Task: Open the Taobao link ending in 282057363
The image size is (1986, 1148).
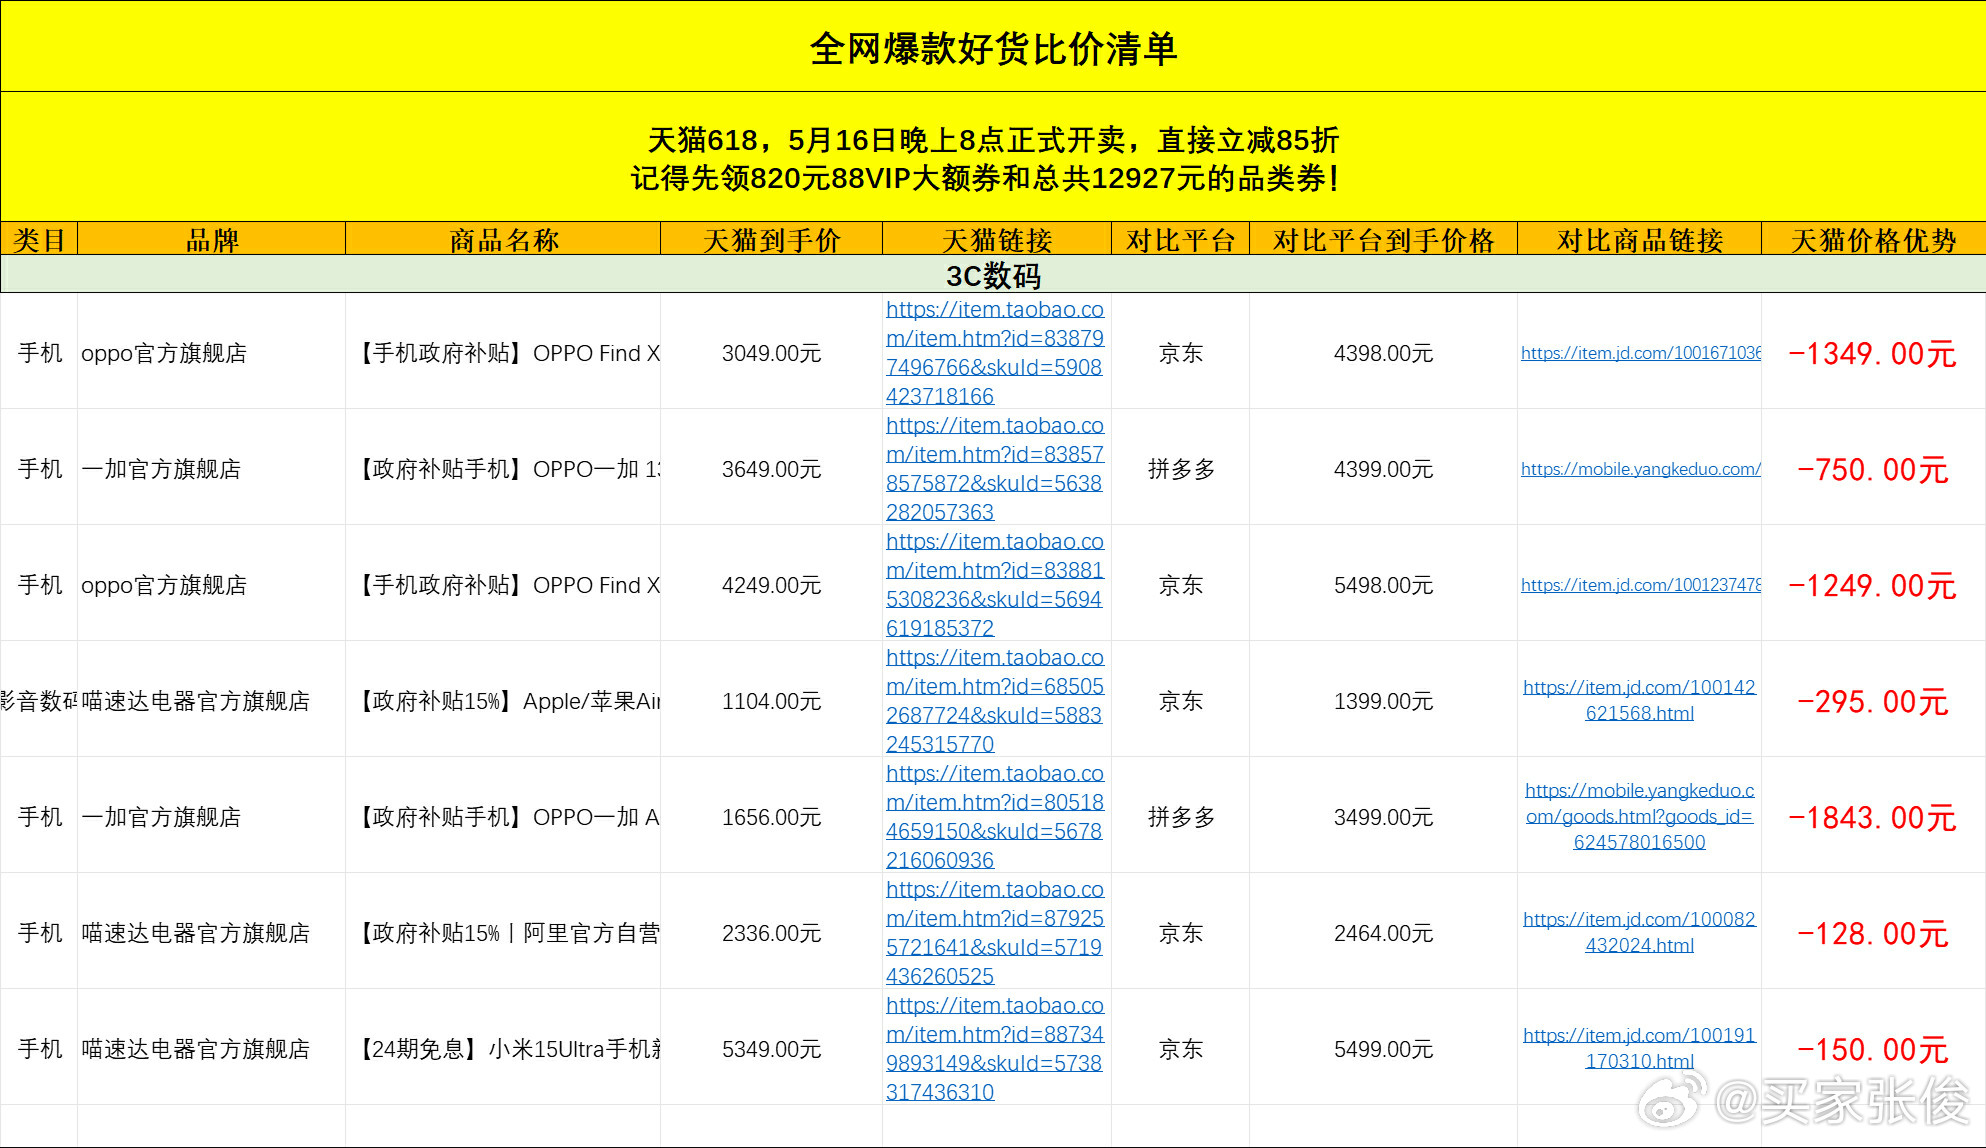Action: [x=995, y=468]
